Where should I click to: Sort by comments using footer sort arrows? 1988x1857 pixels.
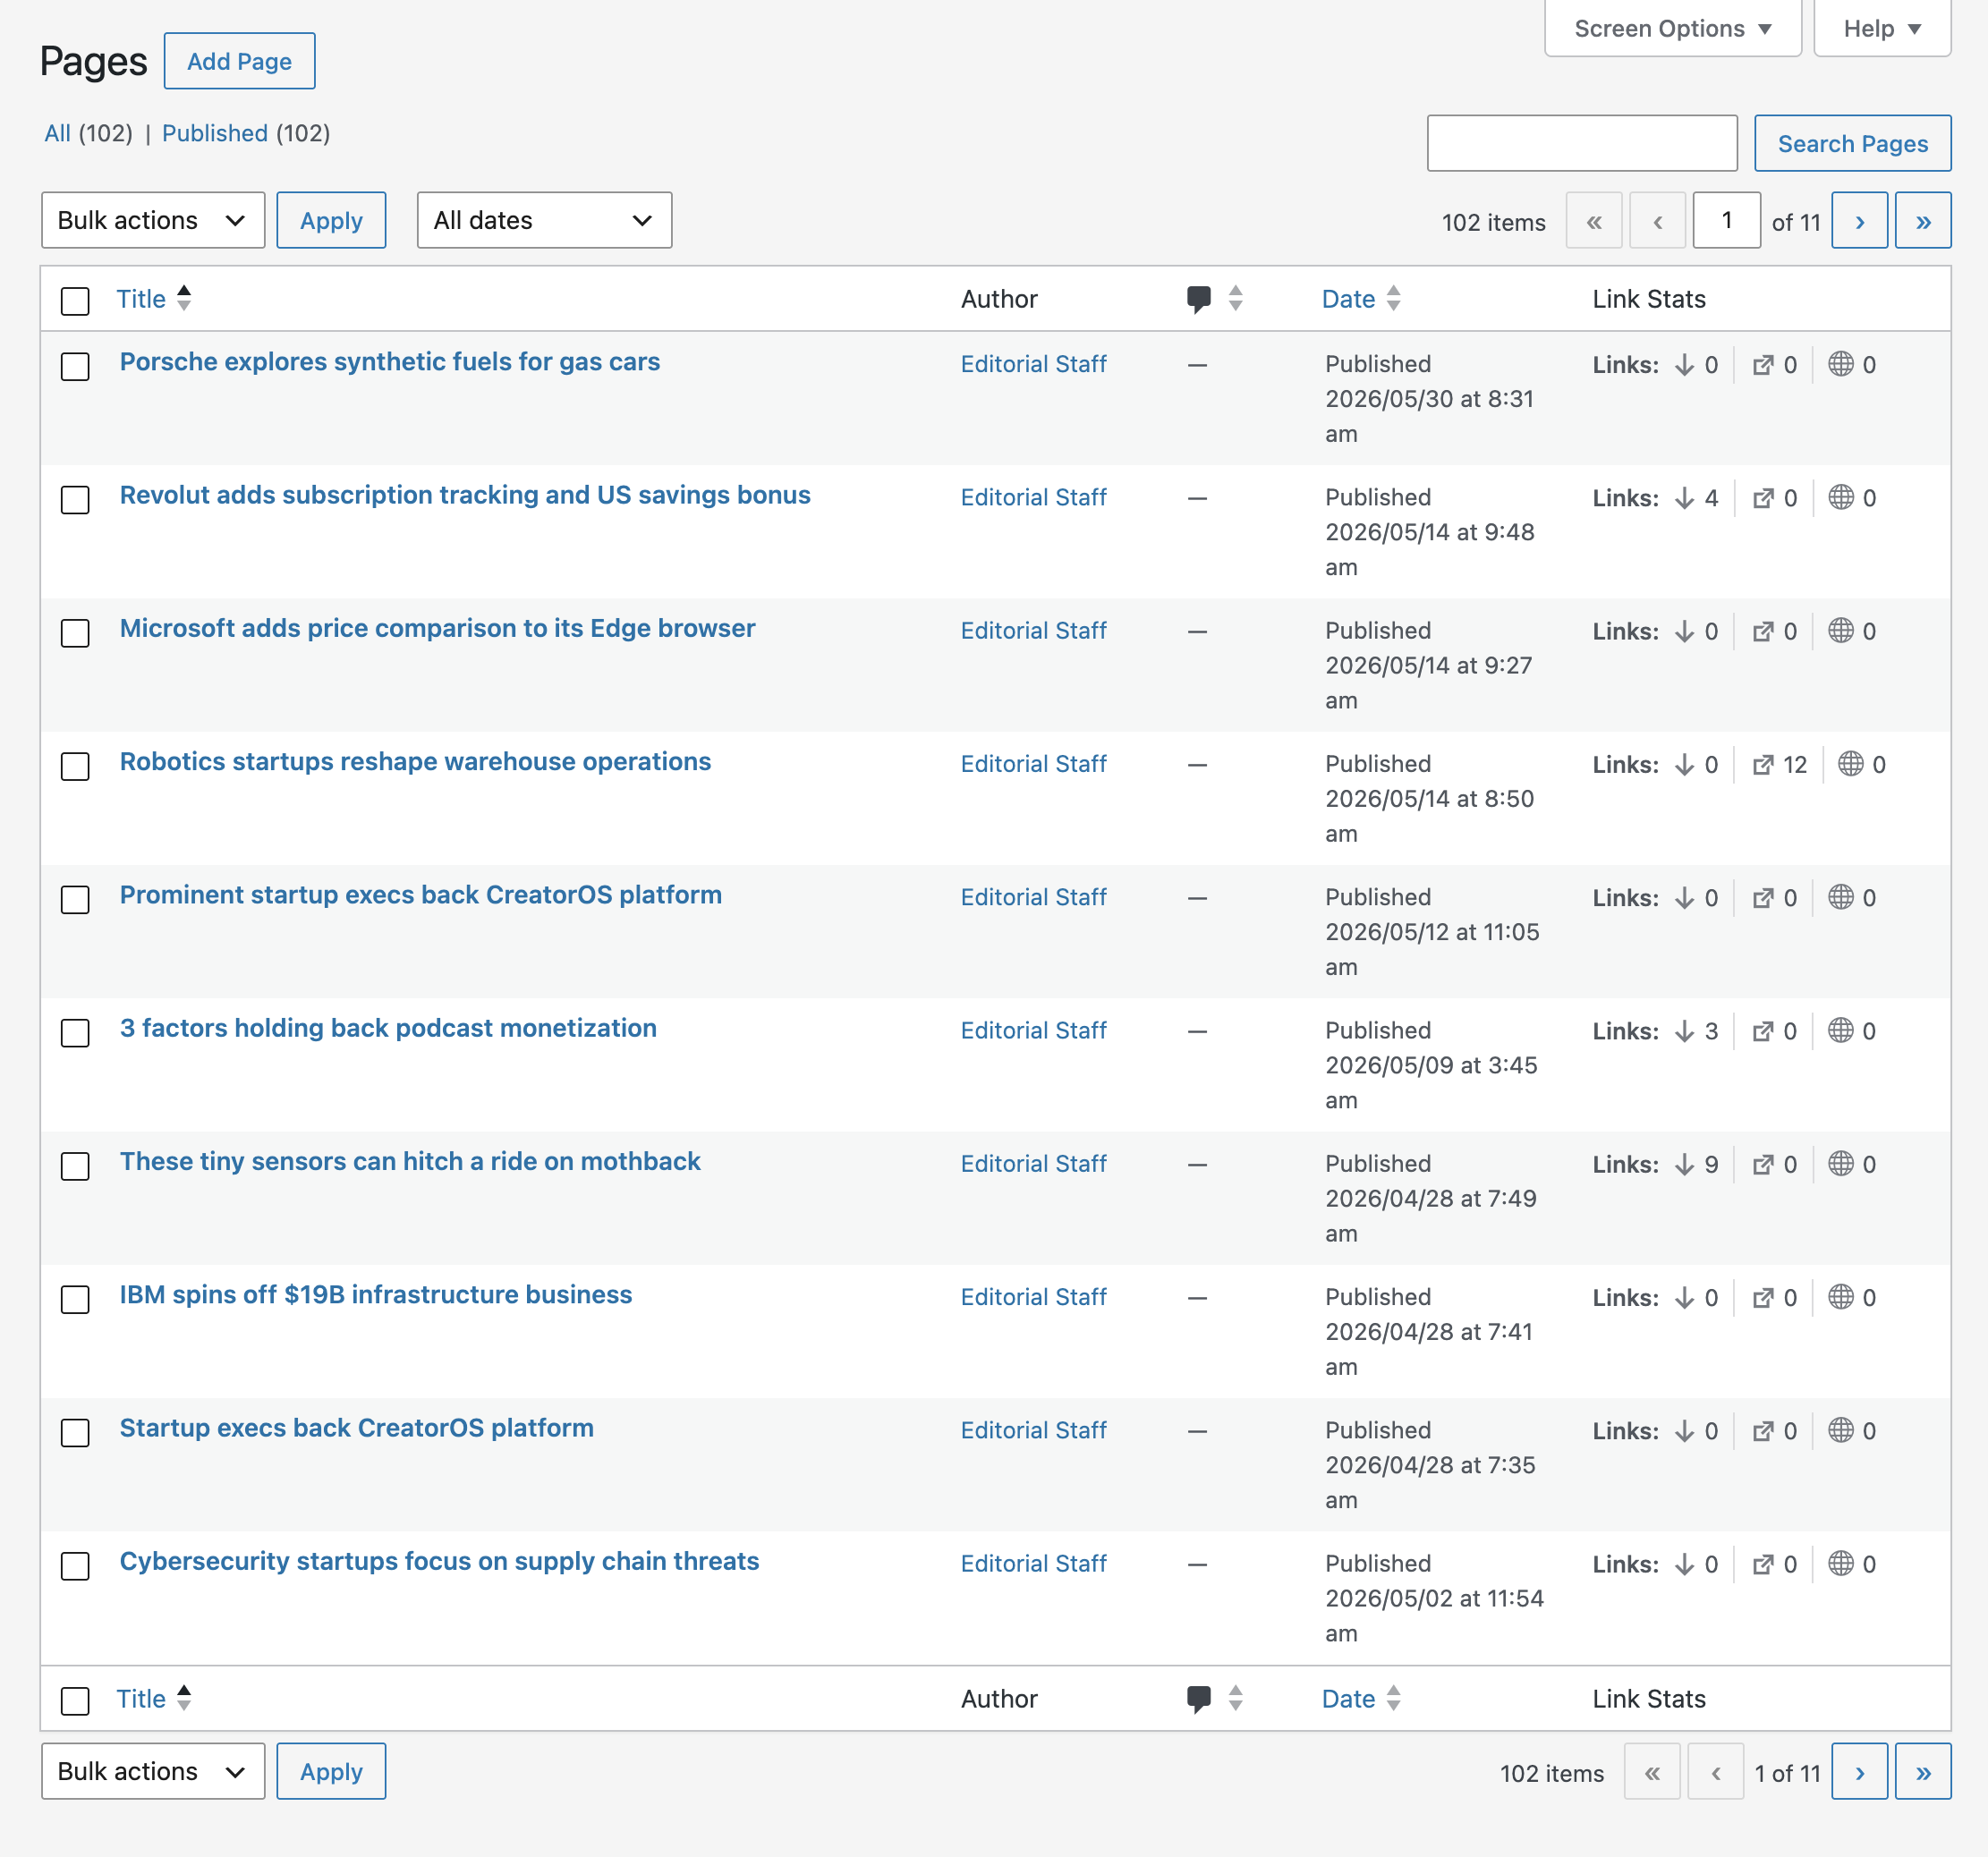[x=1235, y=1699]
